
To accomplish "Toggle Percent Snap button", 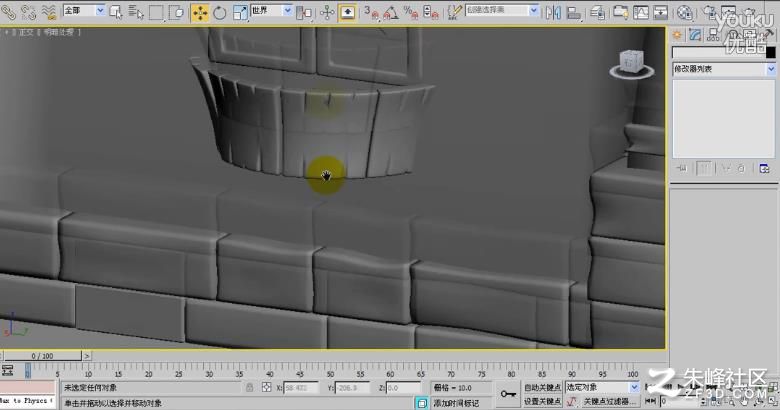I will point(410,12).
